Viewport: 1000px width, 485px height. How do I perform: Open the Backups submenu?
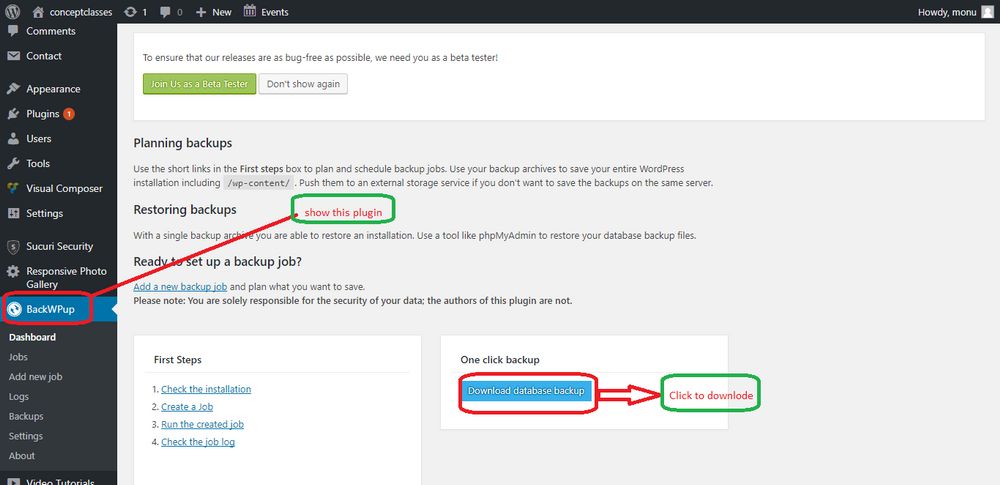(x=26, y=416)
